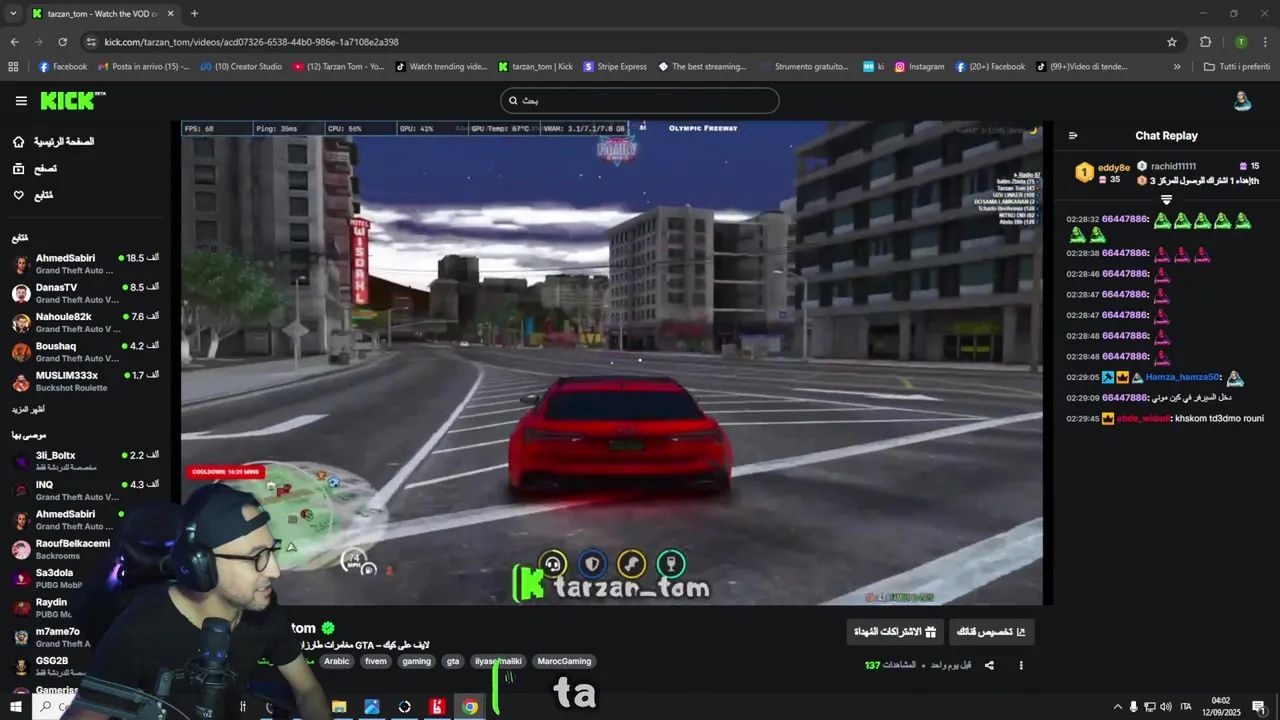
Task: Open the Creator Studio bookmark
Action: pos(241,67)
